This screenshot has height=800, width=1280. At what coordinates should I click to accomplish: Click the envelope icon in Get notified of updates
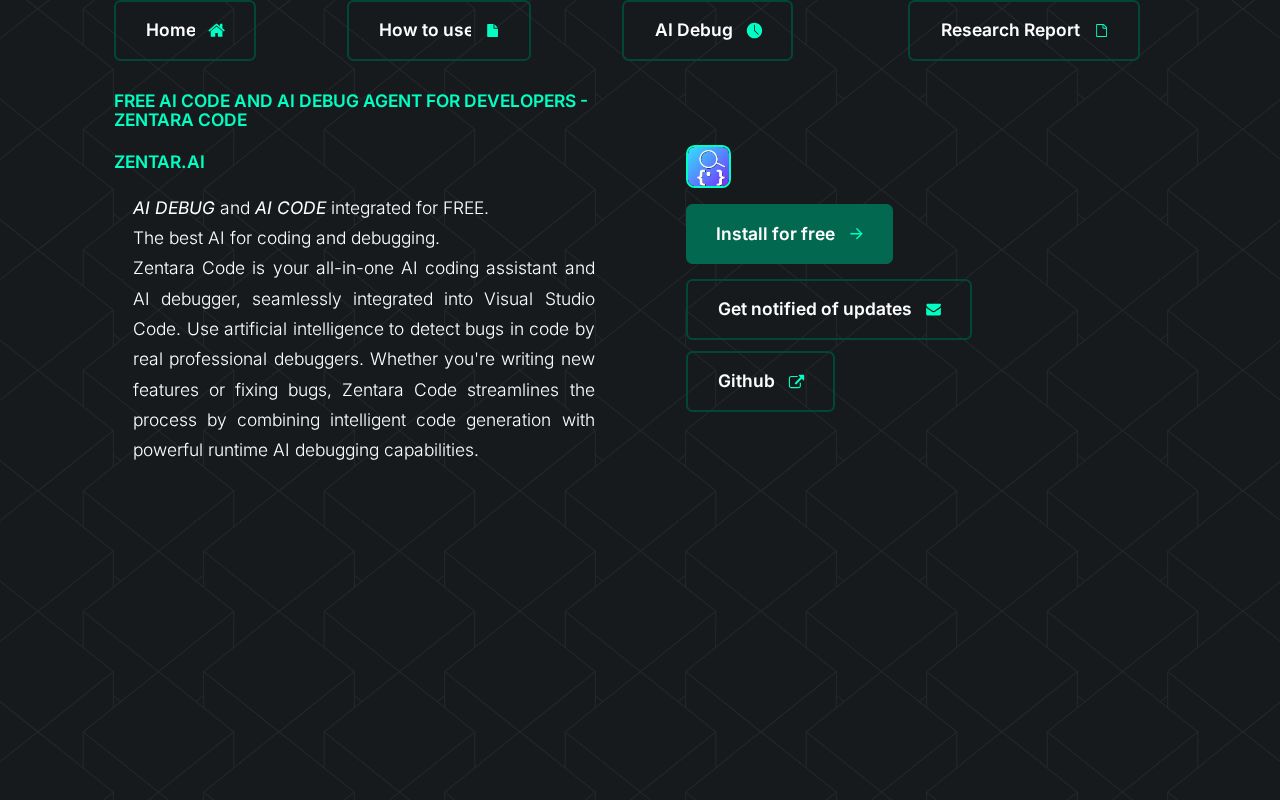(x=933, y=309)
